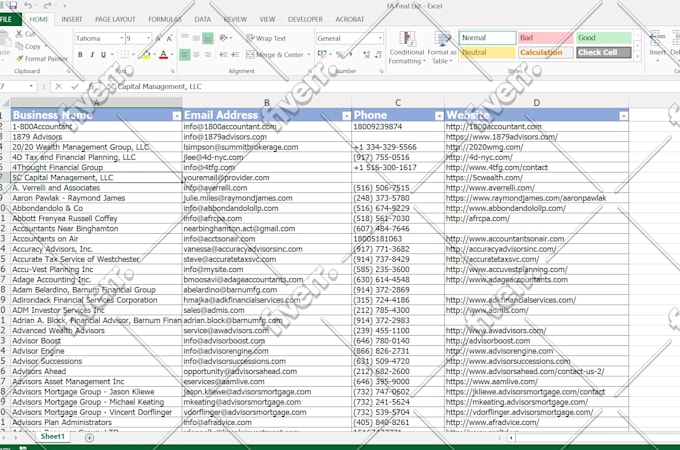Open the General number format dropdown
The height and width of the screenshot is (450, 680).
380,38
